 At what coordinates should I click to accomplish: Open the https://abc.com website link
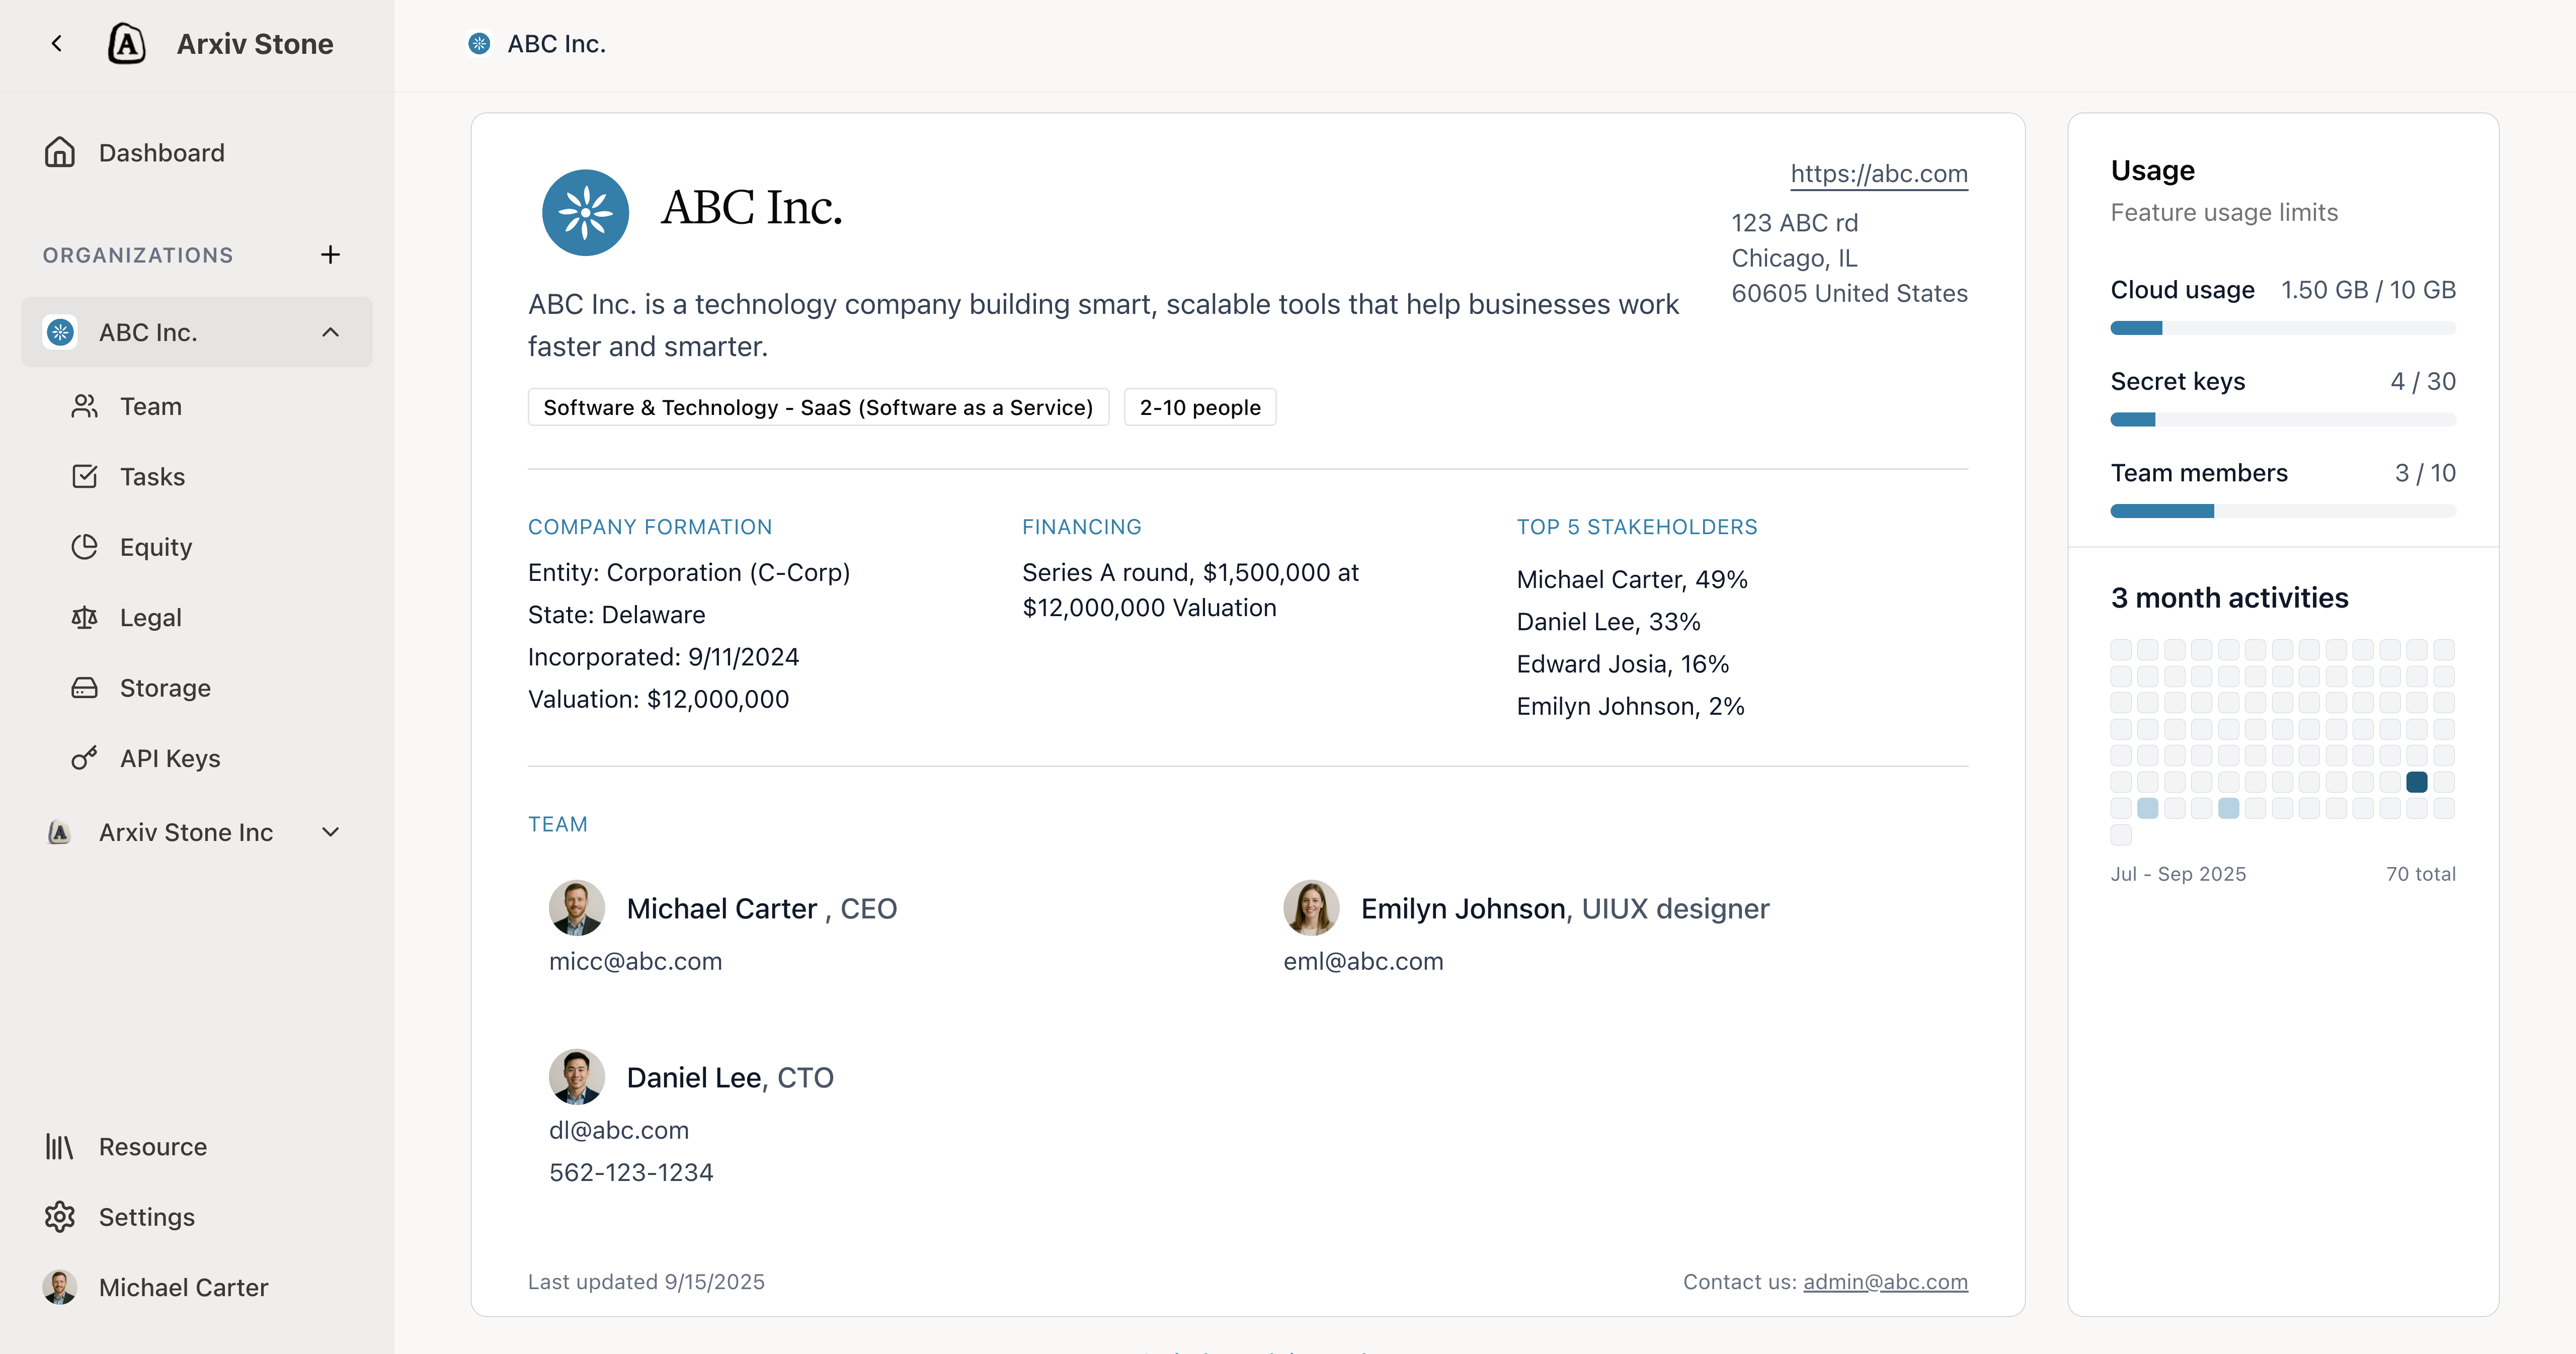(1879, 173)
